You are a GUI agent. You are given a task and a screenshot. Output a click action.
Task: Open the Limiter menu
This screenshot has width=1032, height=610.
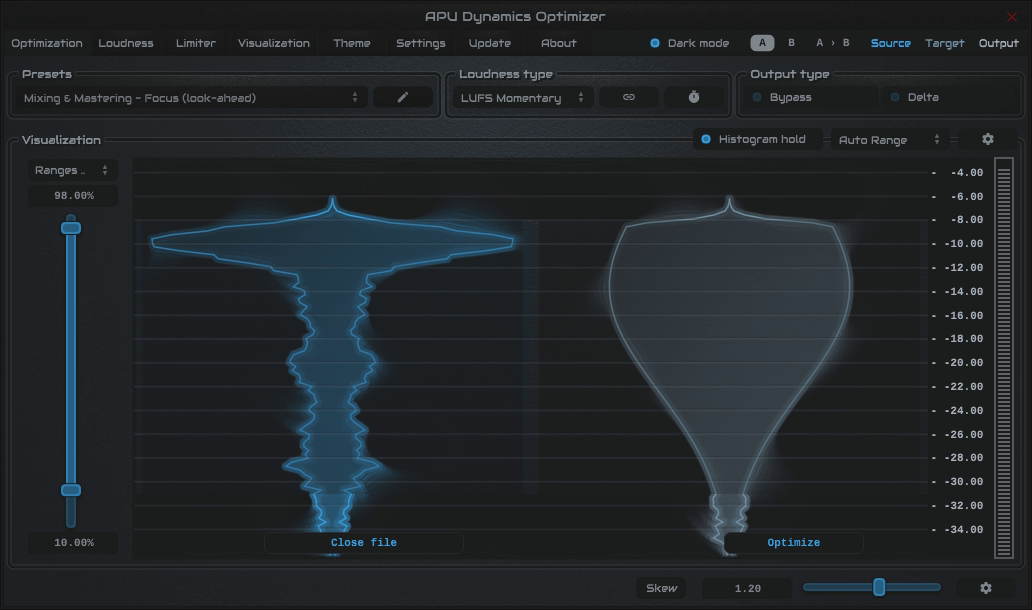click(x=195, y=43)
